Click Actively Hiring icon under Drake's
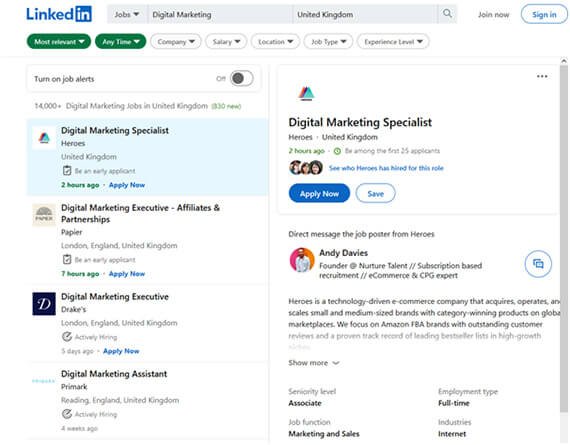Viewport: 570px width, 445px height. [x=67, y=337]
